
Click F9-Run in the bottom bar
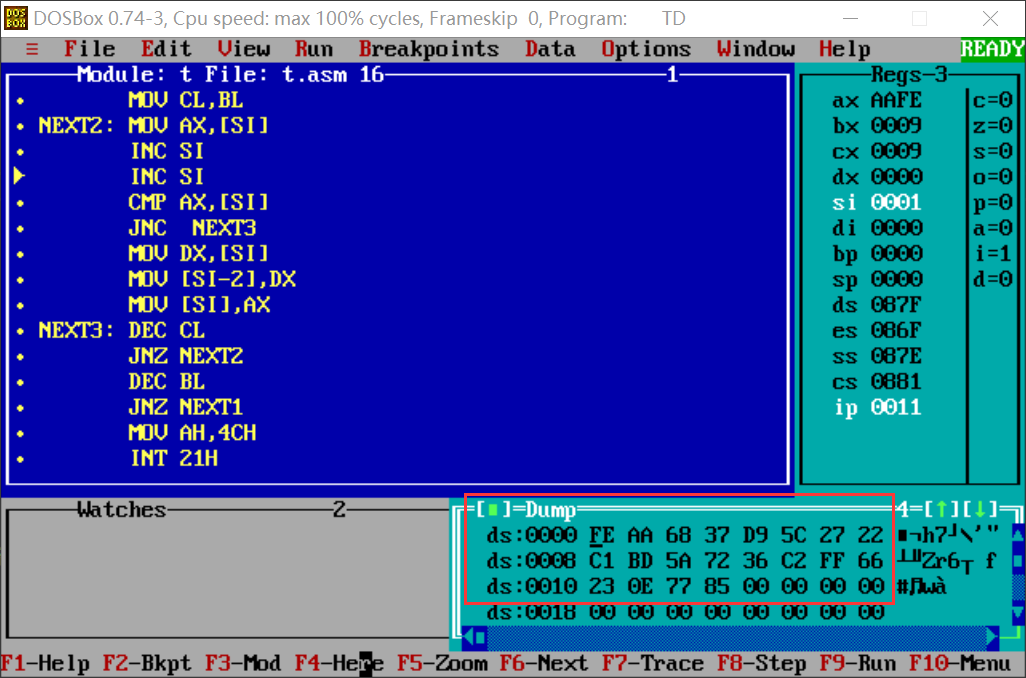(857, 664)
